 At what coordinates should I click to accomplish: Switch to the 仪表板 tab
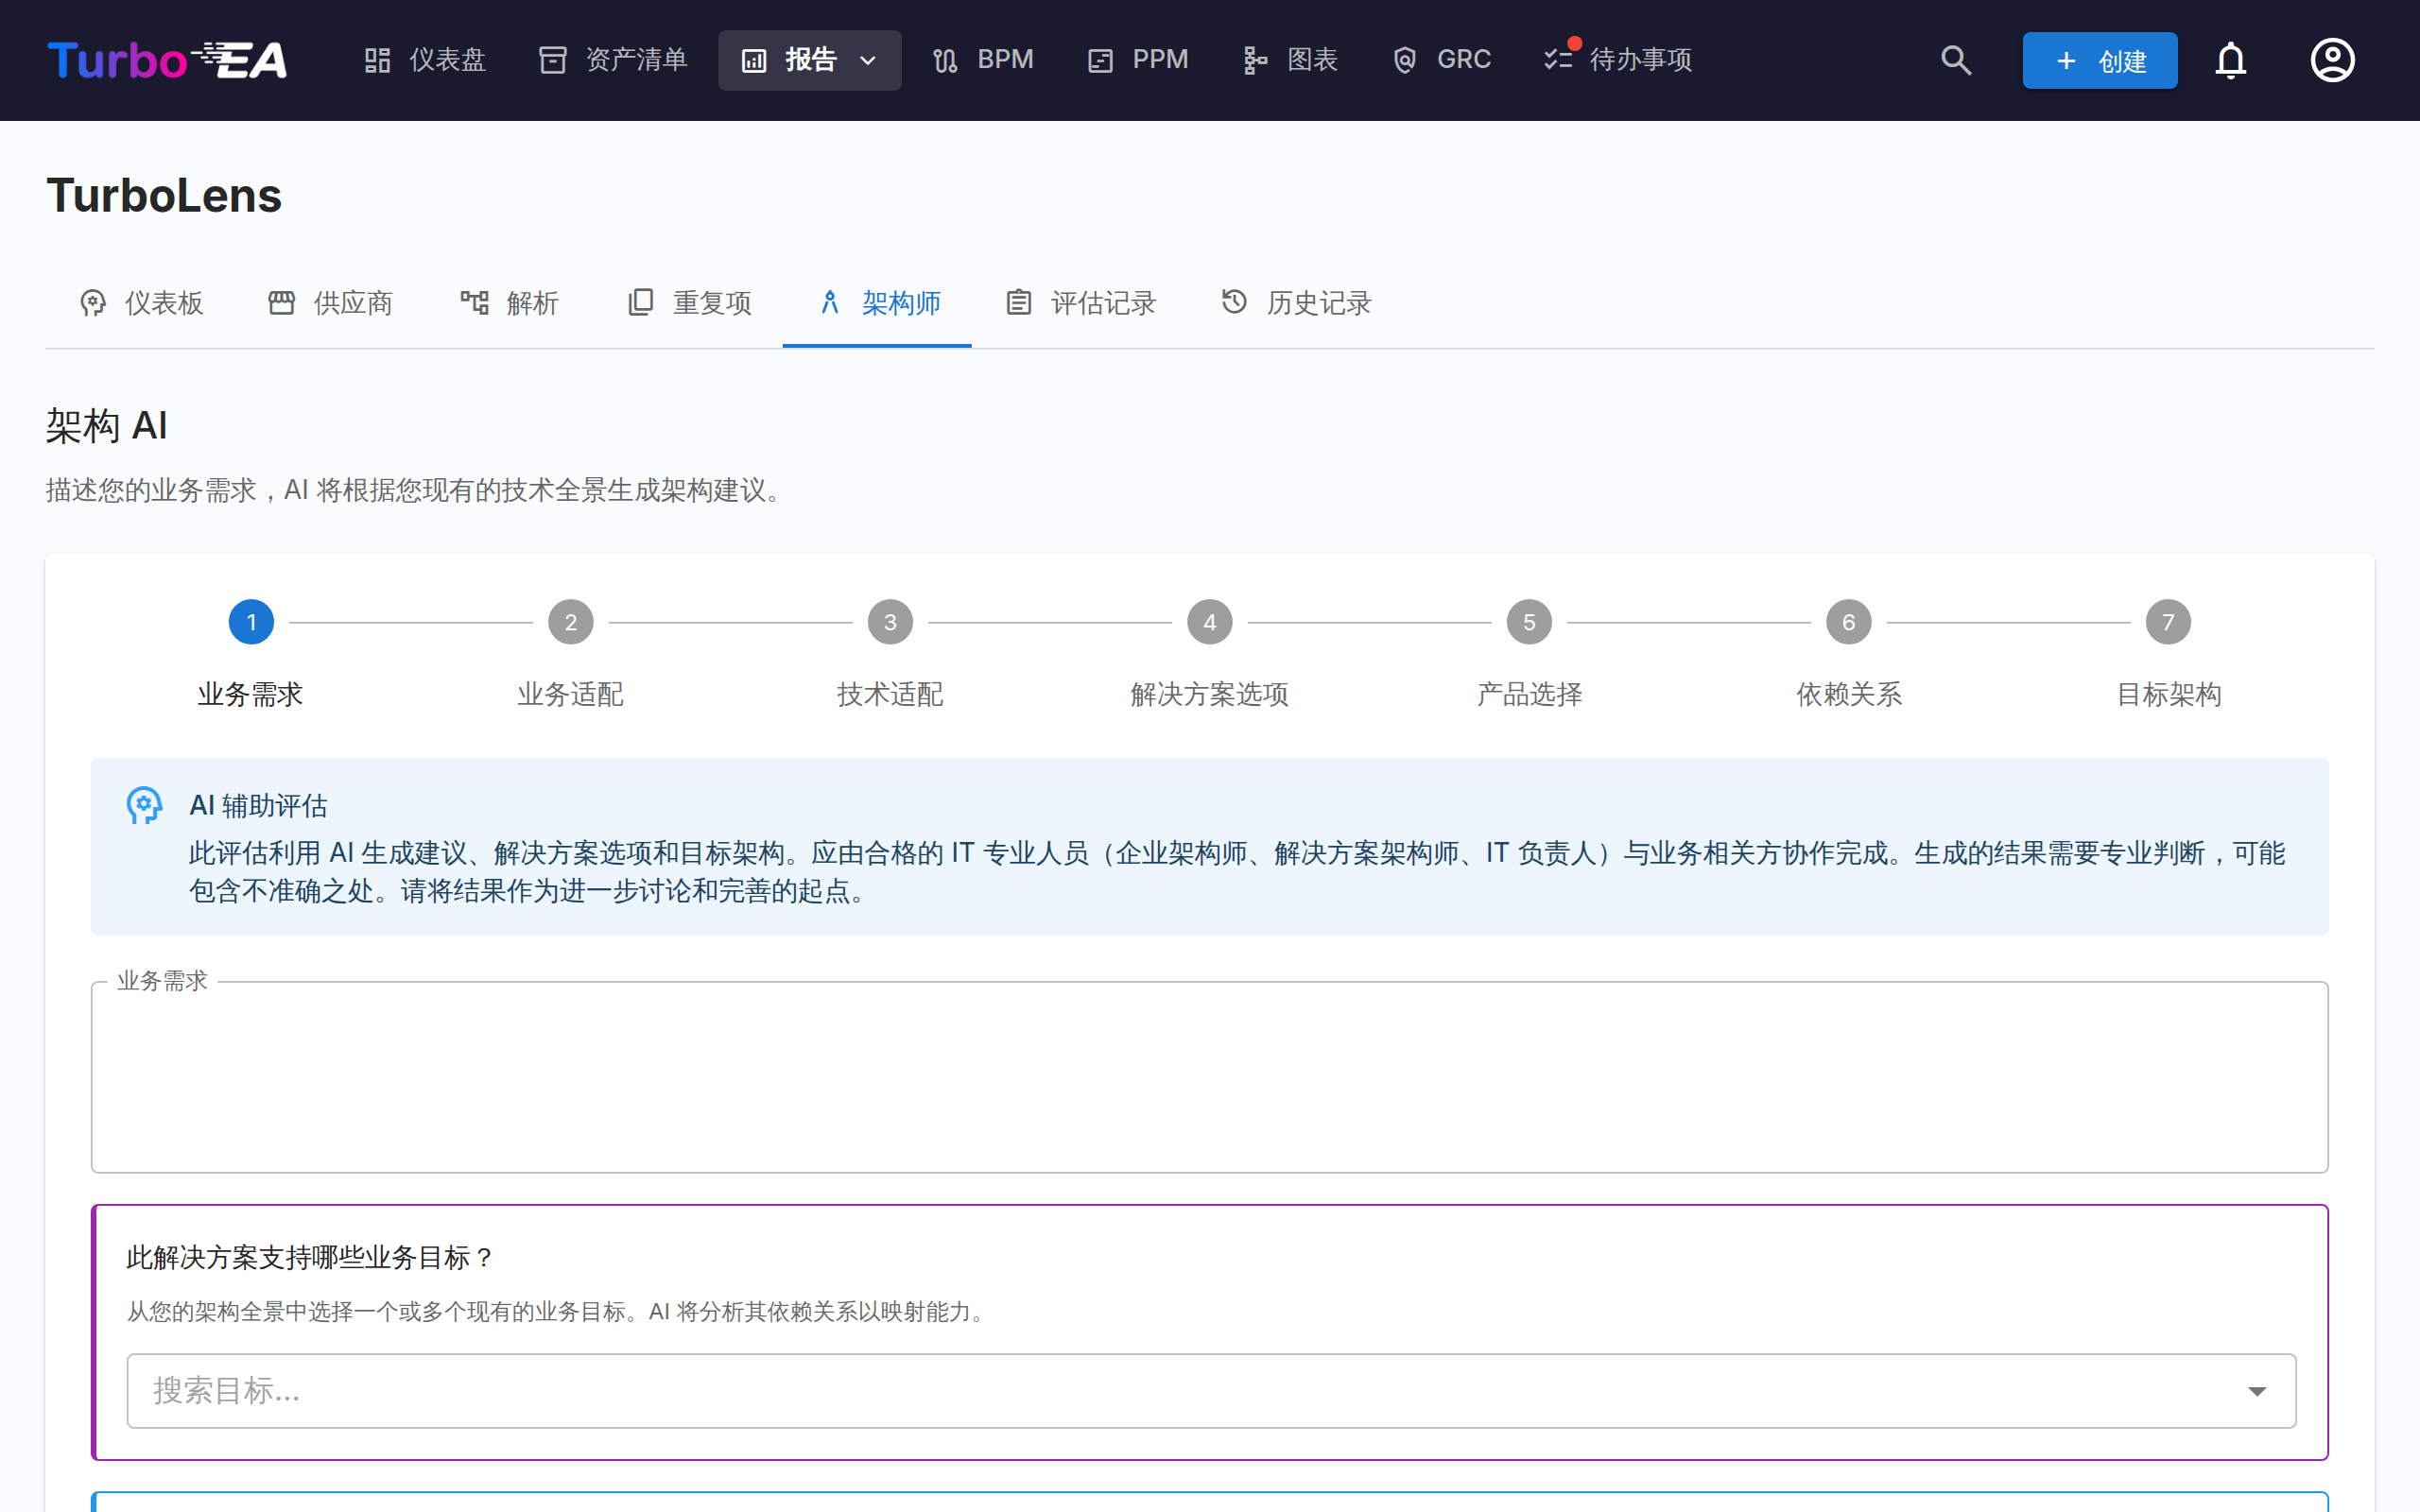click(141, 303)
